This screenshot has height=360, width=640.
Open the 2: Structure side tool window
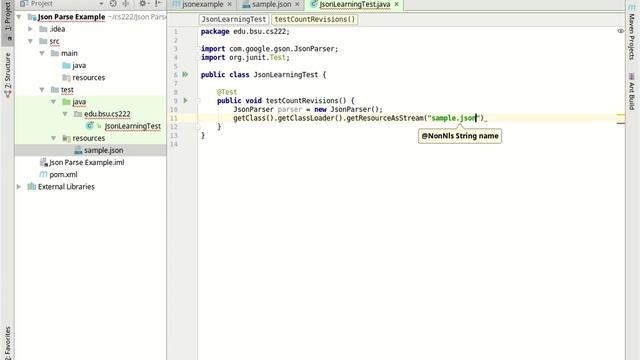7,75
